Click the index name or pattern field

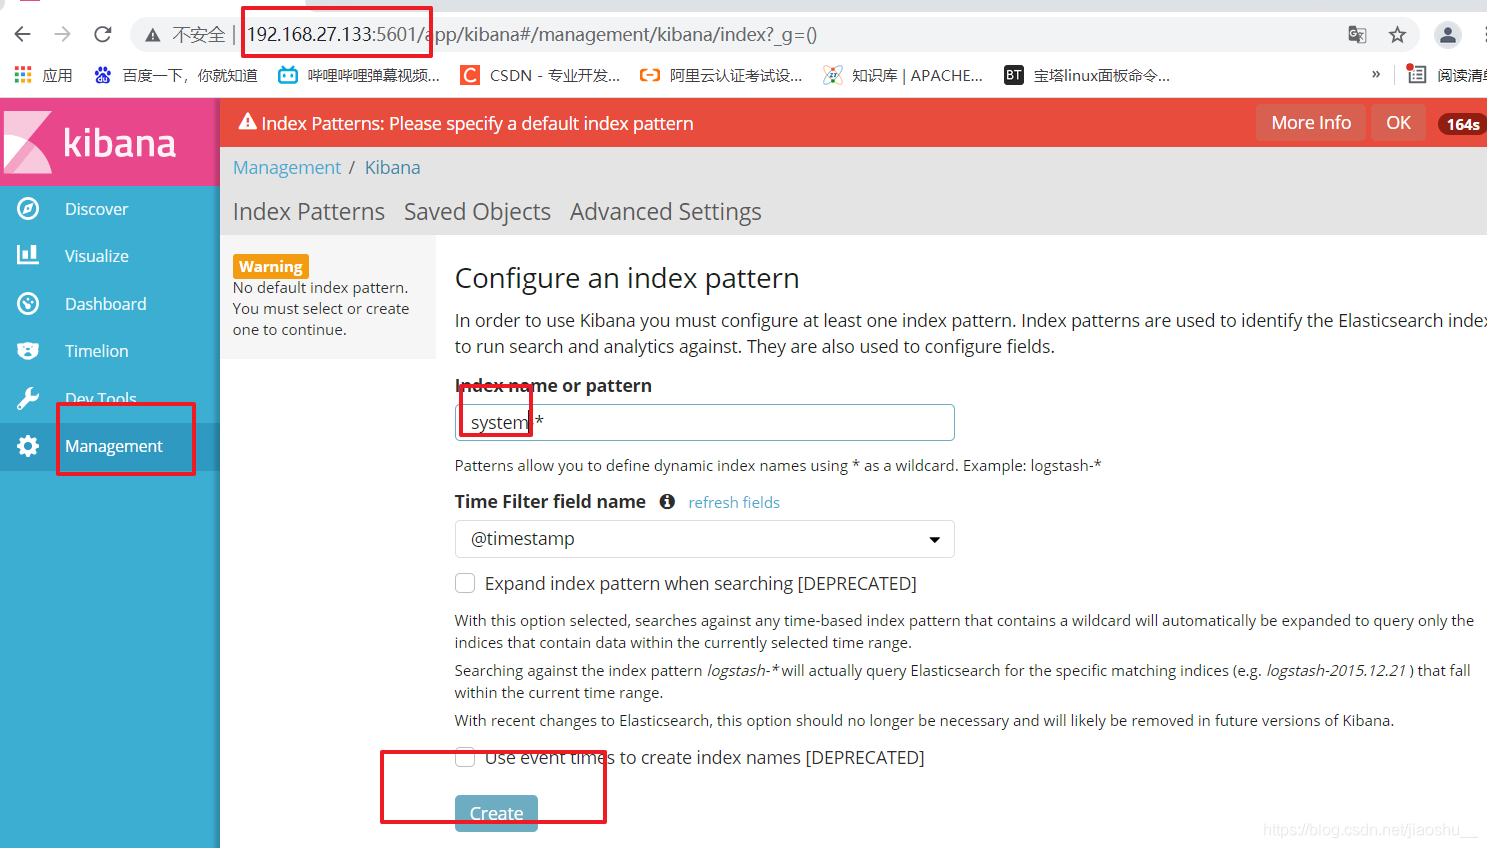click(704, 422)
